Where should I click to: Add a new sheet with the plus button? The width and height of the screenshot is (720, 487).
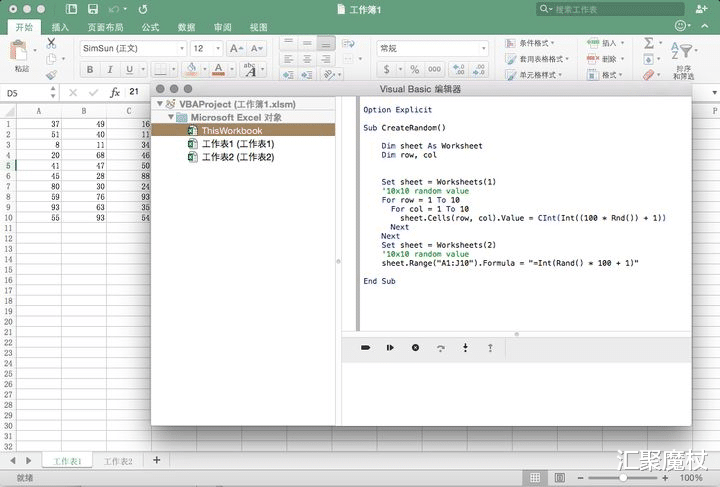157,460
